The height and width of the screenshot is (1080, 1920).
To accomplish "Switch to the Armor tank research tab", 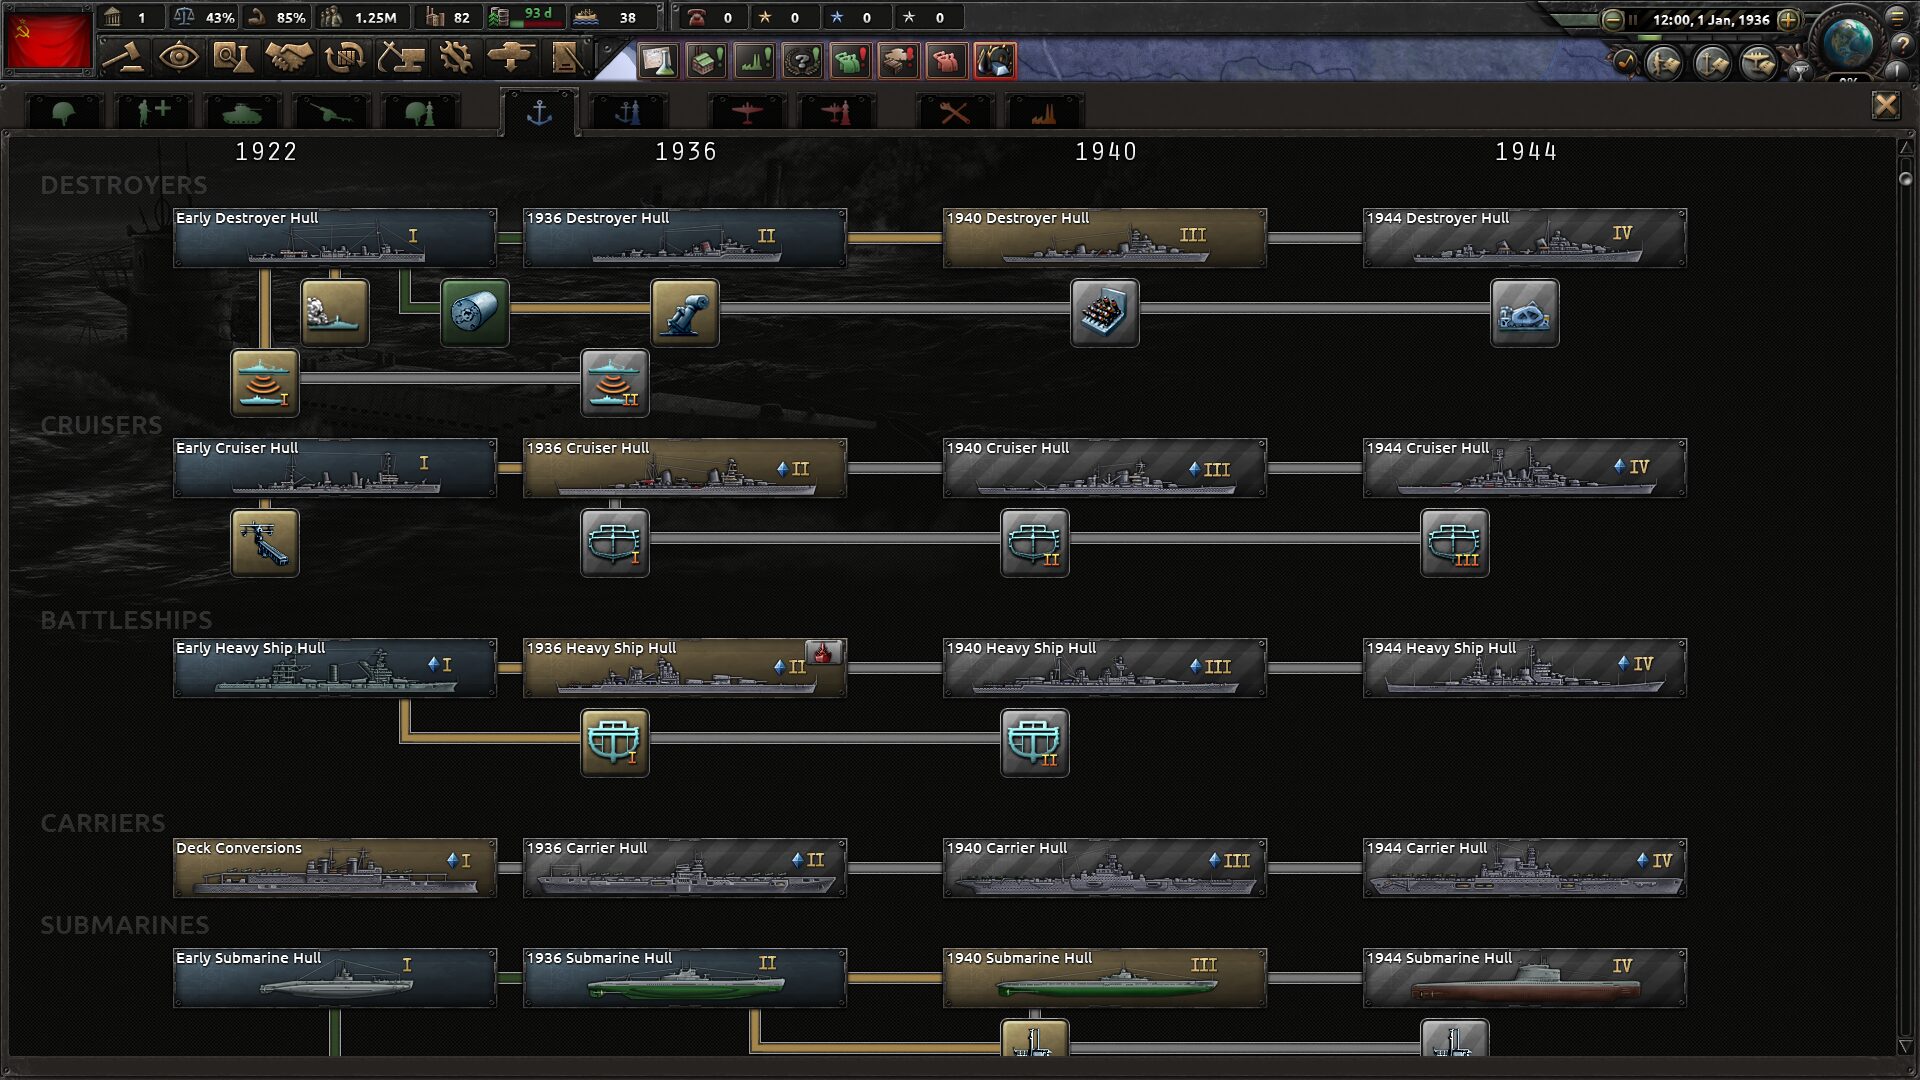I will coord(241,112).
